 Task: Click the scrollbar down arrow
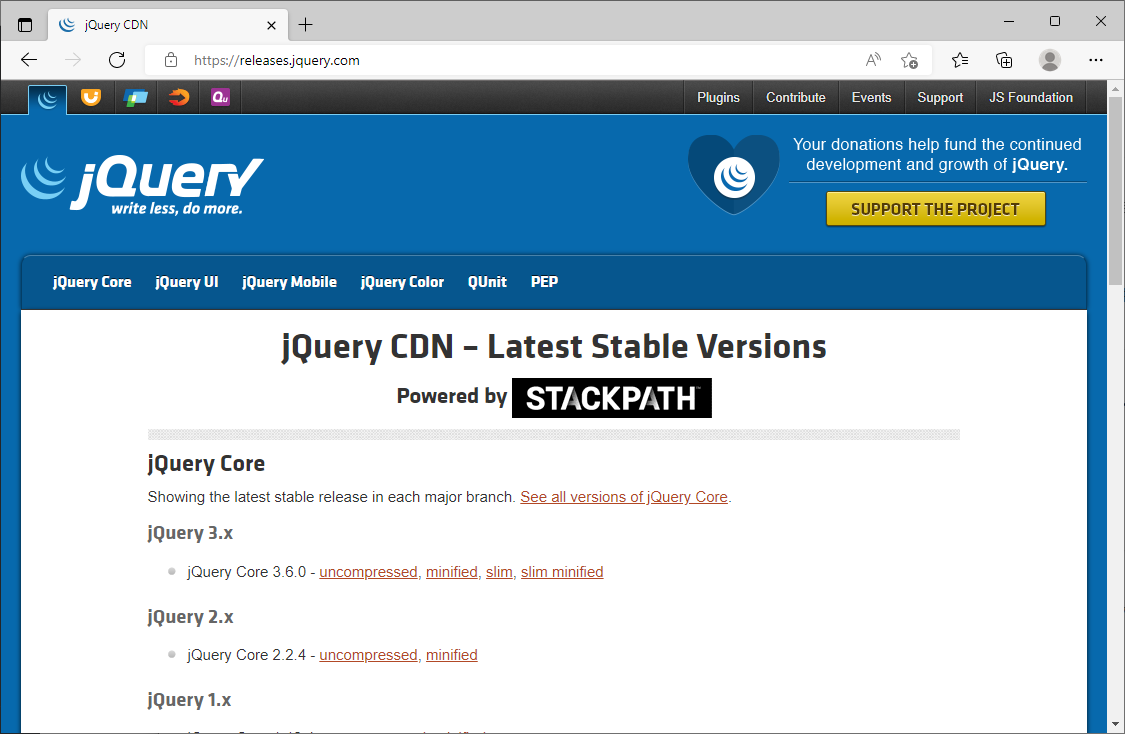[x=1115, y=724]
